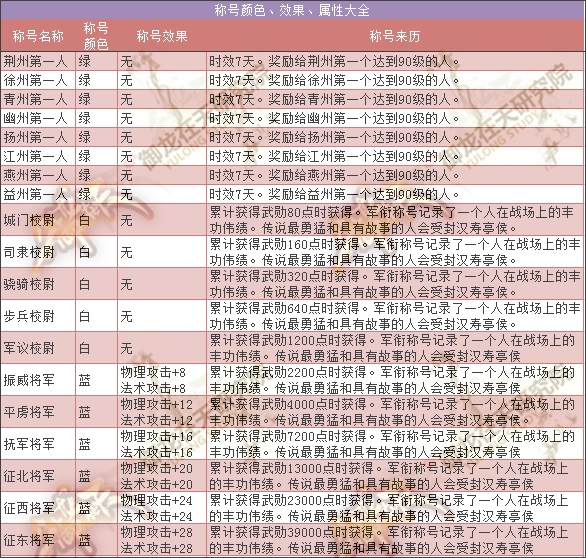Viewport: 586px width, 558px height.
Task: Click the 城门校尉 title name
Action: point(29,220)
